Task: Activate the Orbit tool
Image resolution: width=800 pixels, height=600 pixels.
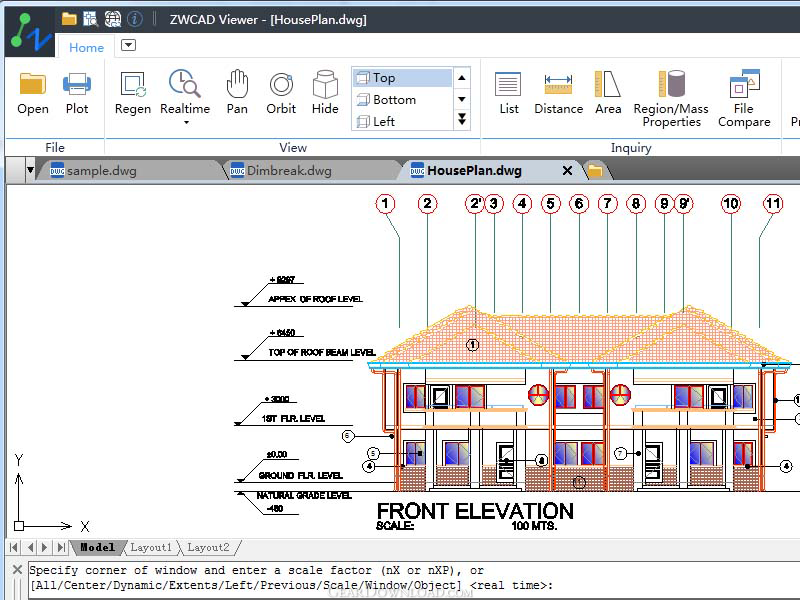Action: (281, 94)
